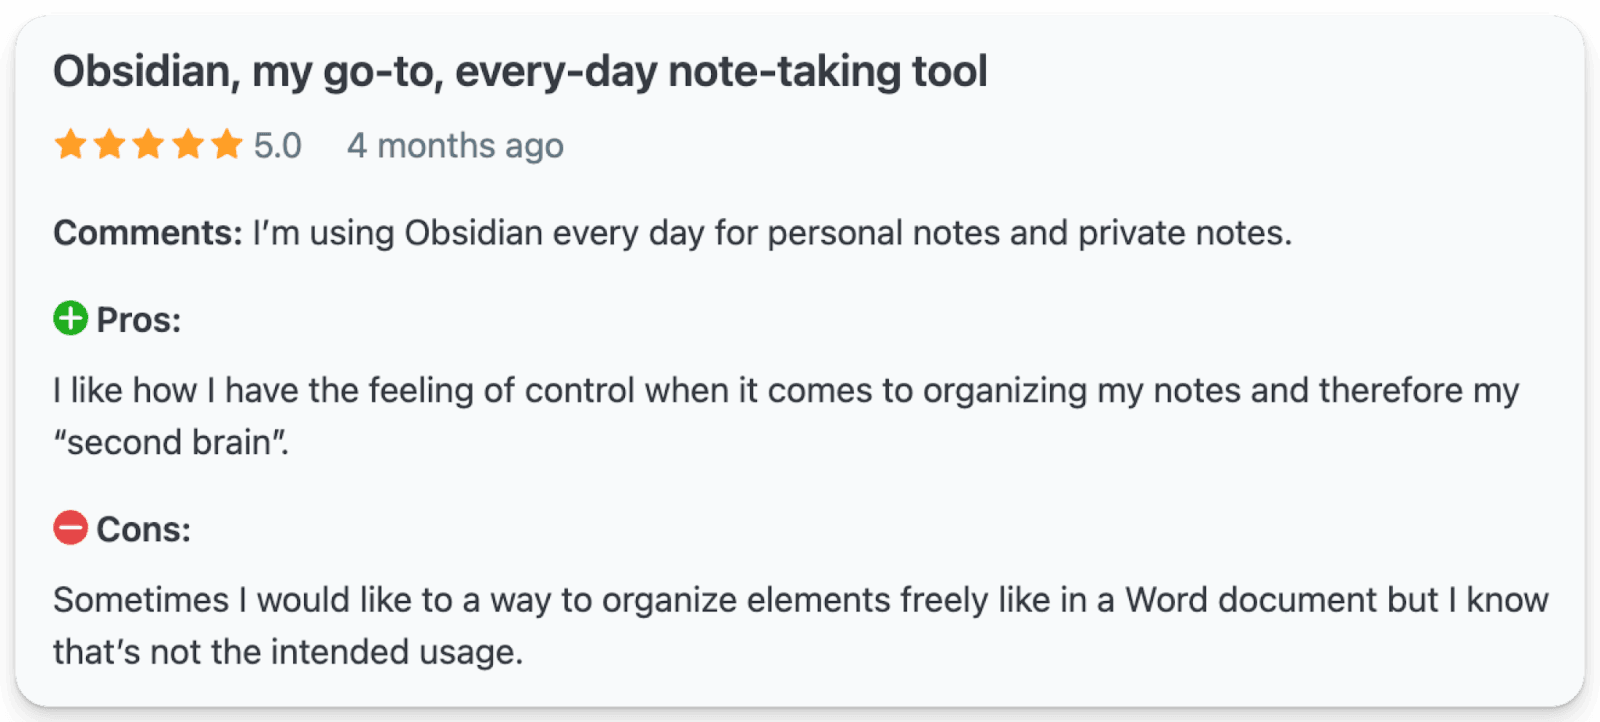Click the second orange rating star
This screenshot has width=1600, height=722.
pyautogui.click(x=109, y=145)
